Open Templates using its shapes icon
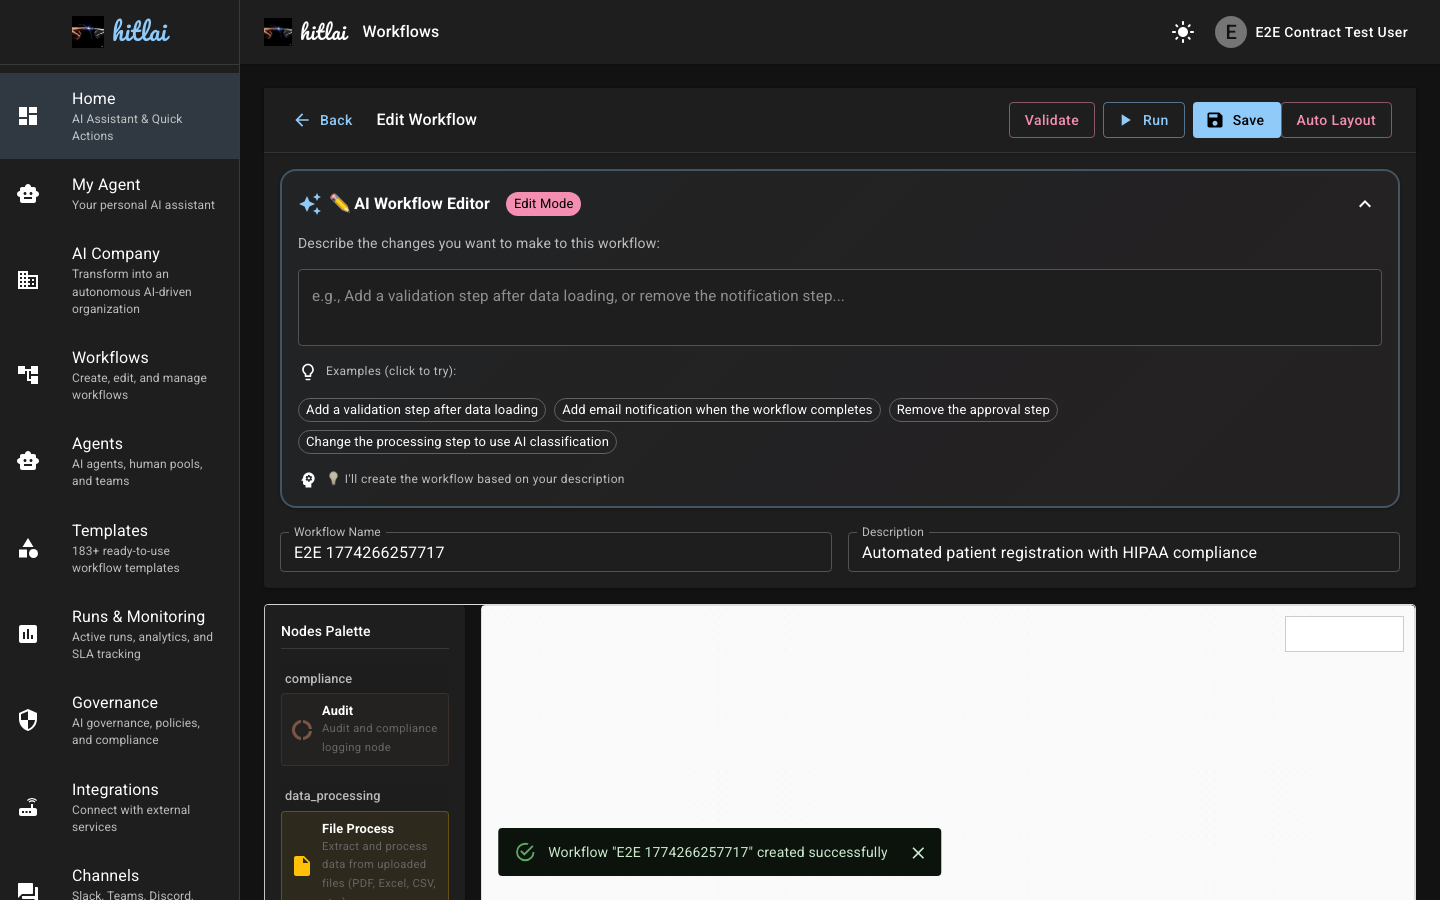 click(x=28, y=548)
